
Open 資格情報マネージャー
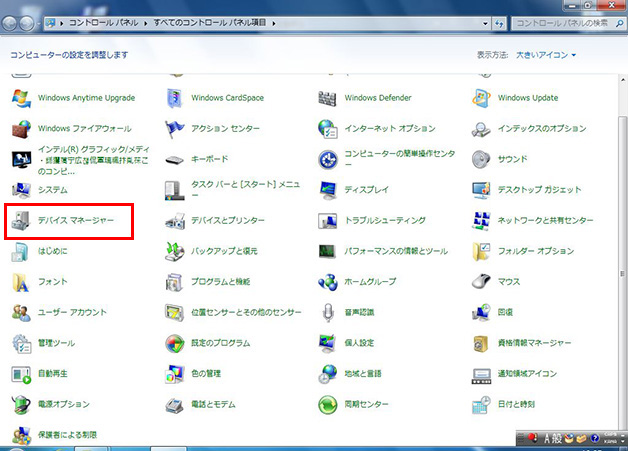coord(521,343)
